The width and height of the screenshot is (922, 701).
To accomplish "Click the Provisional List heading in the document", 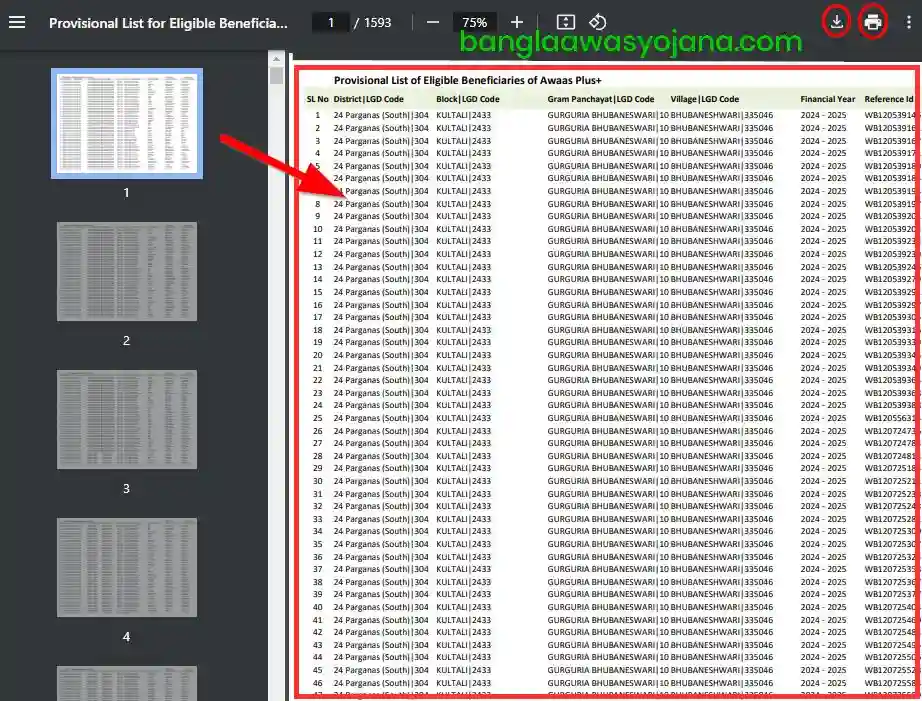I will pyautogui.click(x=460, y=80).
